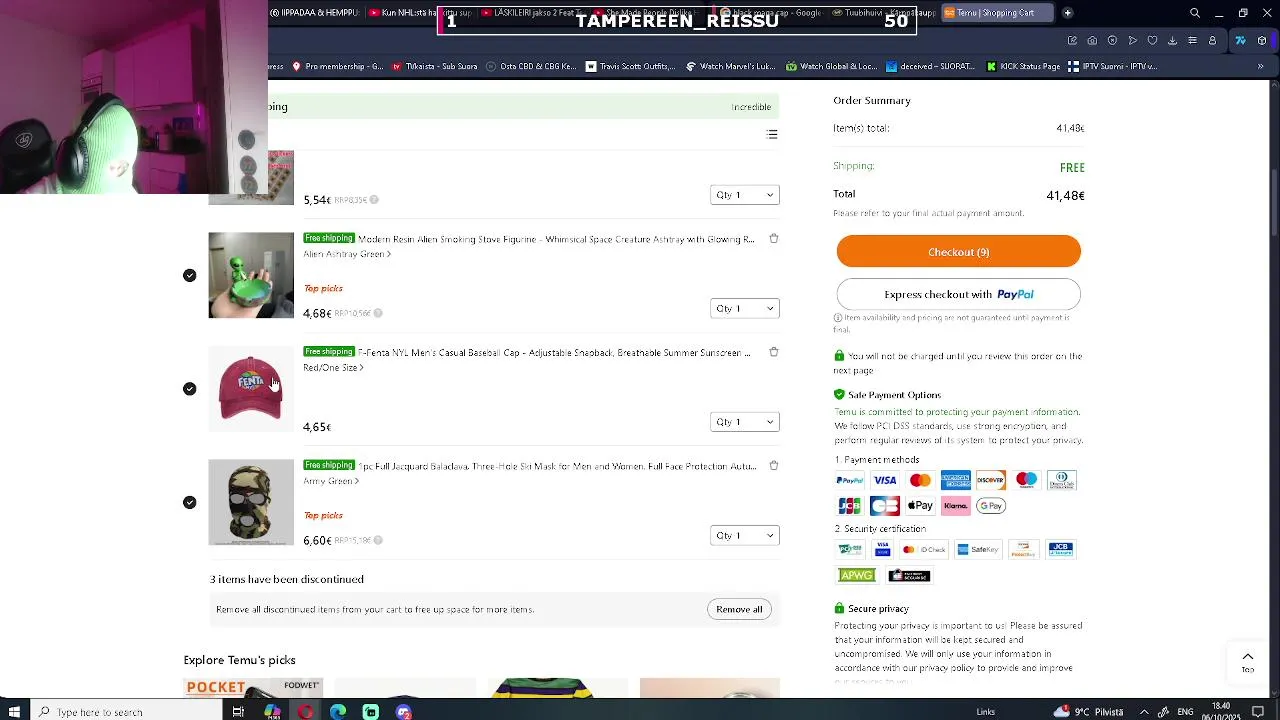Image resolution: width=1280 pixels, height=720 pixels.
Task: Open Task View on the taskbar
Action: (x=238, y=712)
